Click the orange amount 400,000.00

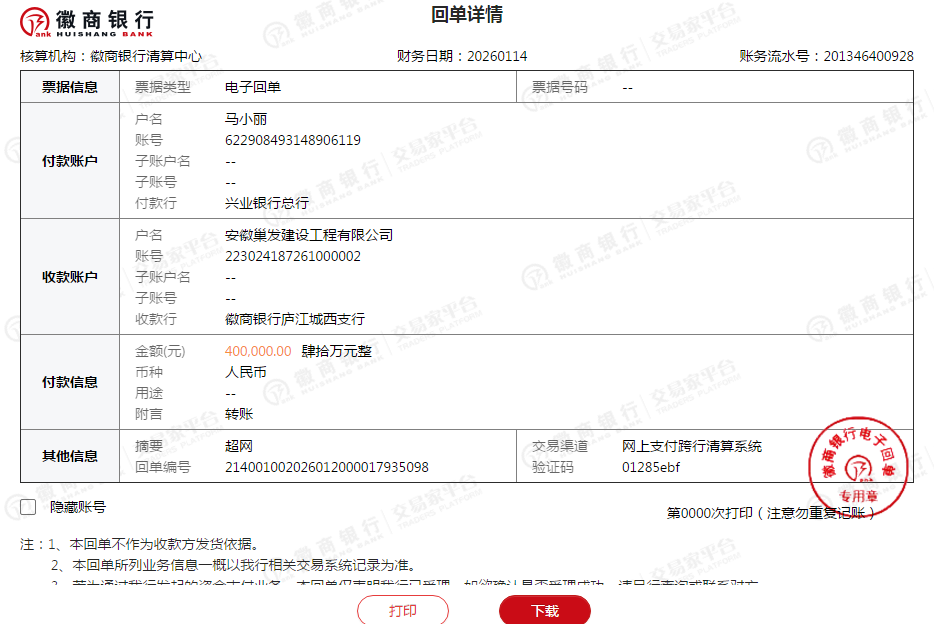coord(258,351)
